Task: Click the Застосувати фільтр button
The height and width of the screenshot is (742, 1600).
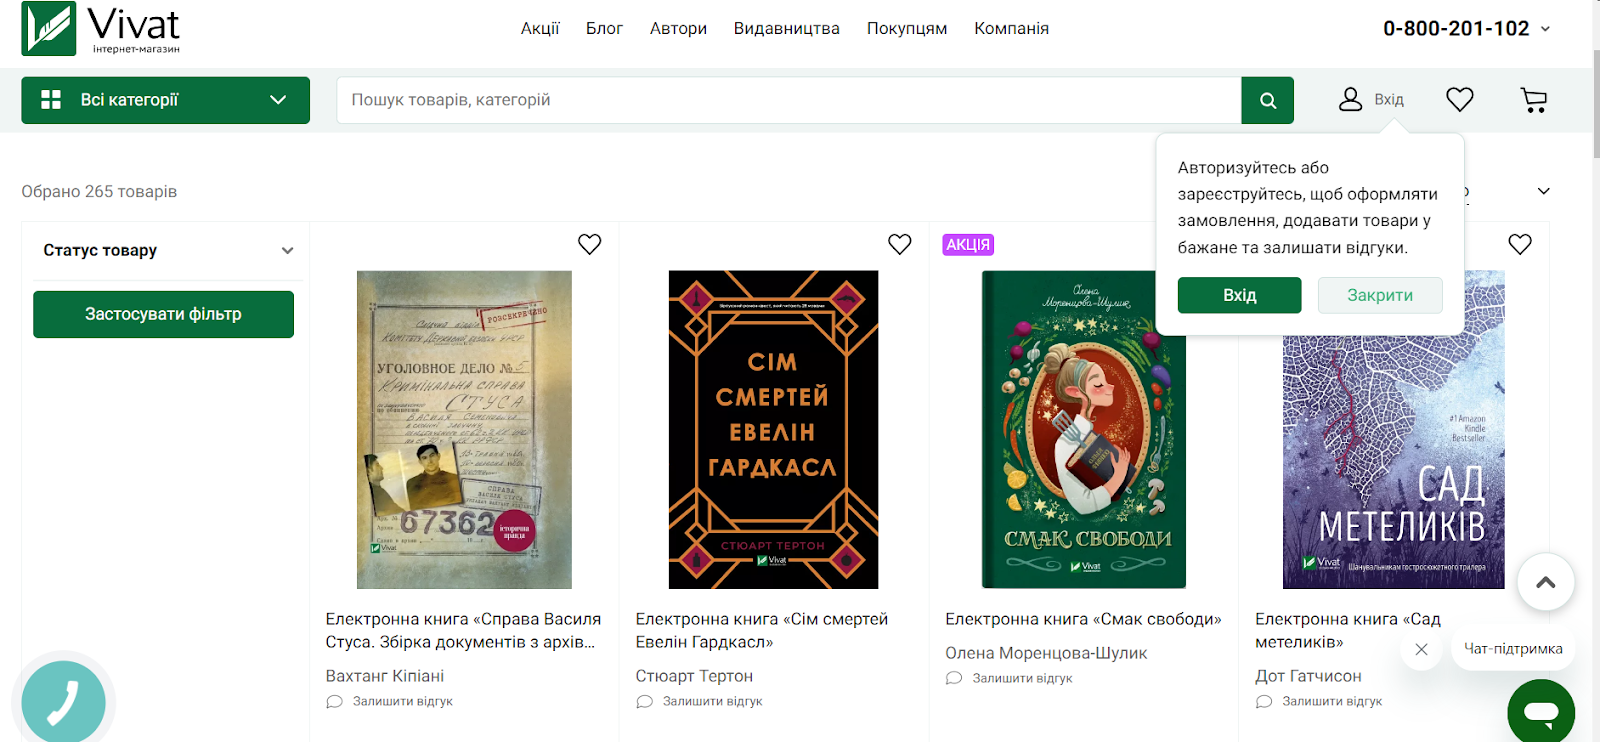Action: (x=163, y=314)
